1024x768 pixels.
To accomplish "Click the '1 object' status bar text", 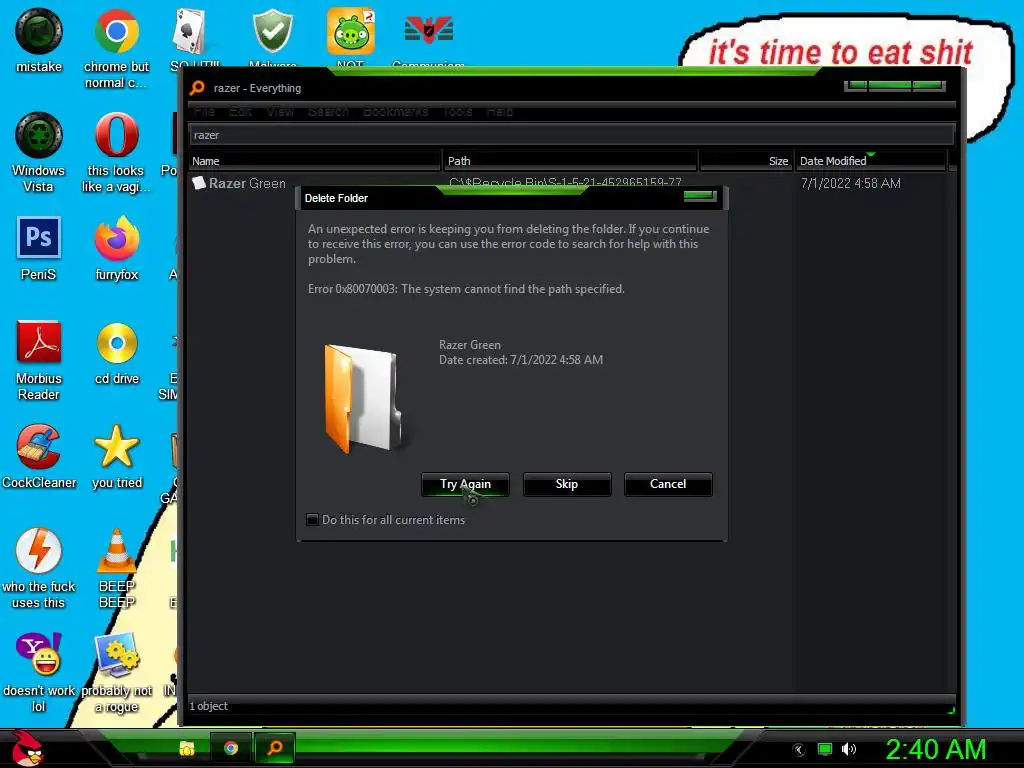I will tap(208, 706).
